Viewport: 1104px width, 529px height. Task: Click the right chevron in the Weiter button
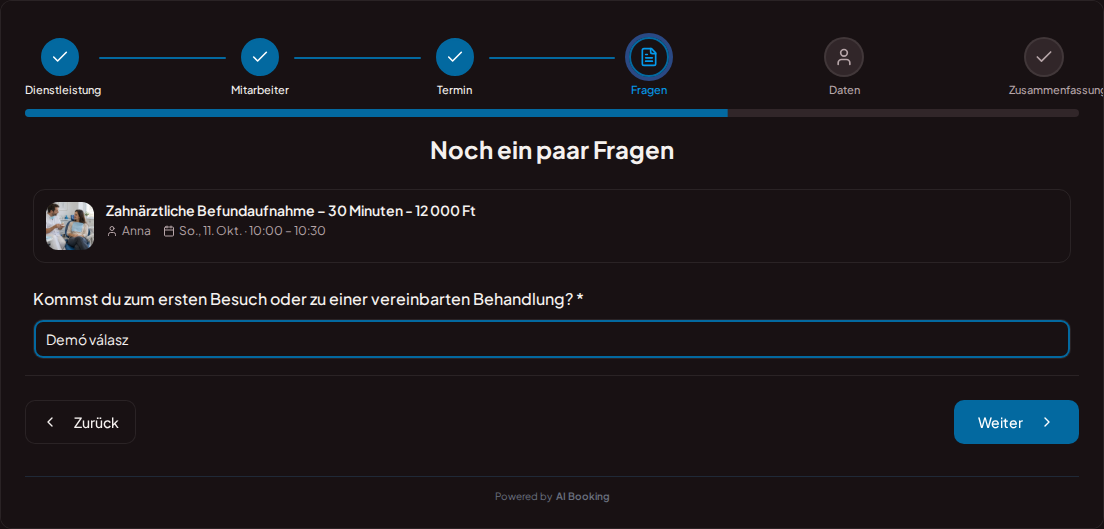[1047, 422]
